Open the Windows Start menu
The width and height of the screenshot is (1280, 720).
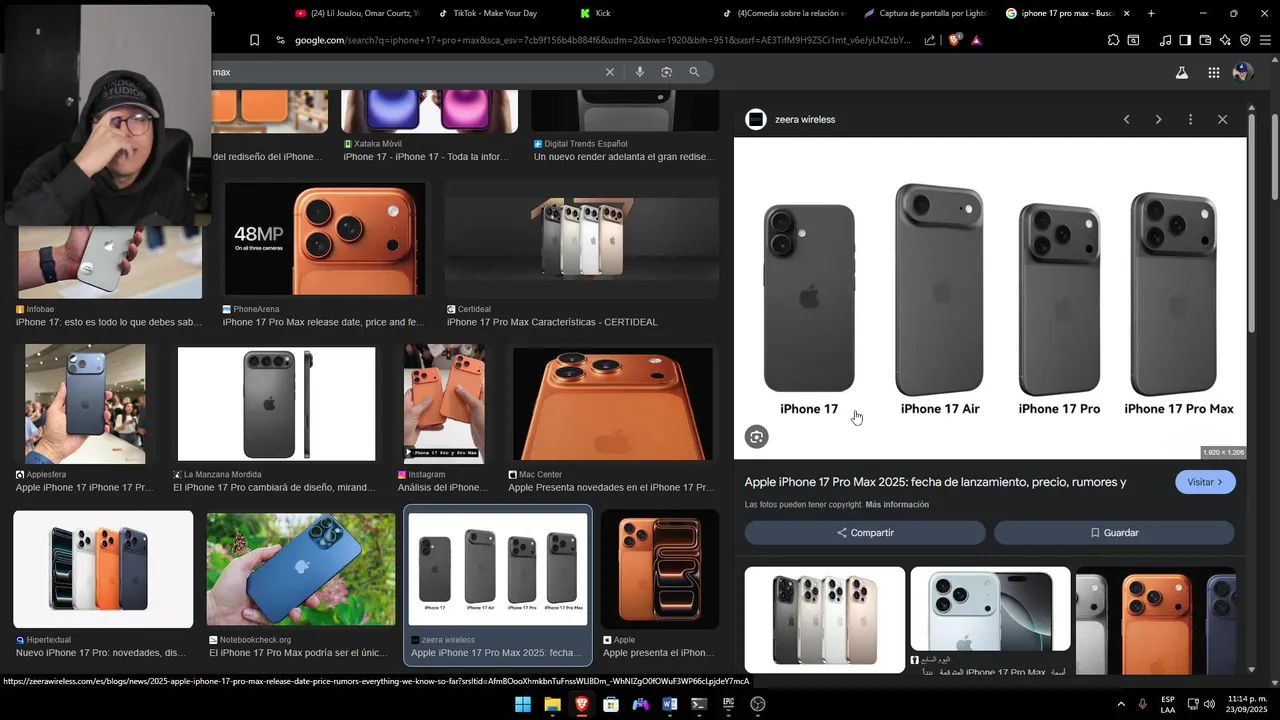point(523,704)
